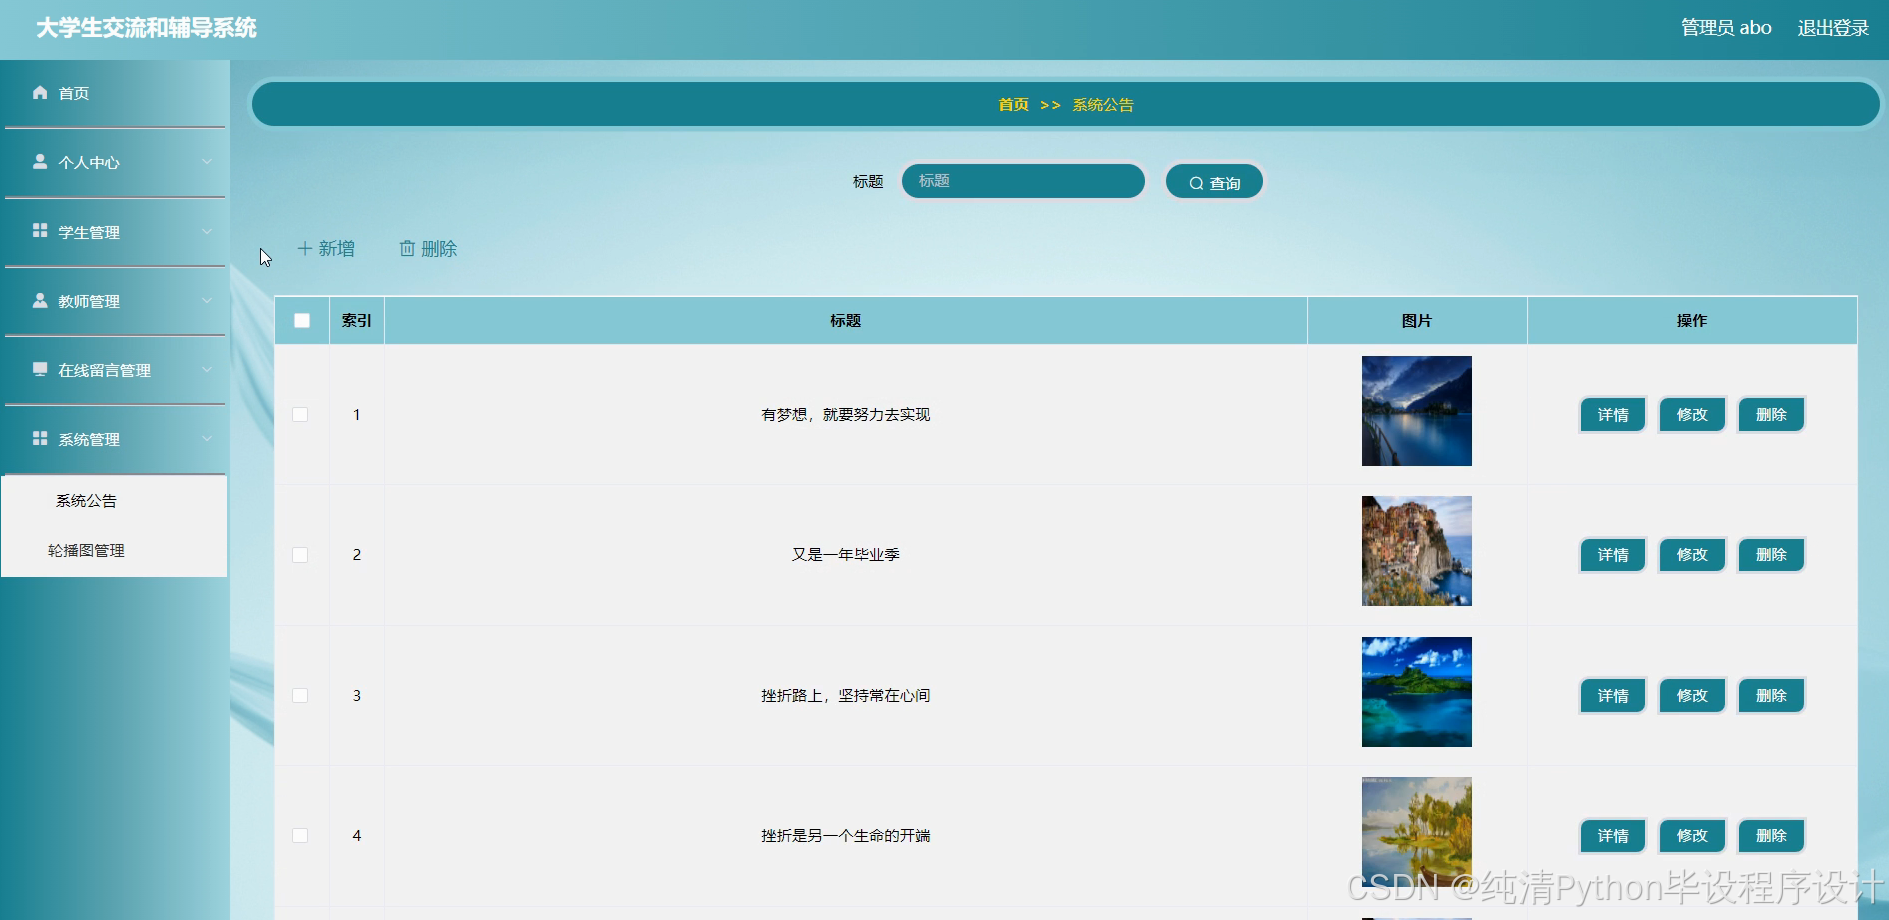Image resolution: width=1889 pixels, height=920 pixels.
Task: Click the magnifier icon in 查询 button
Action: [x=1196, y=183]
